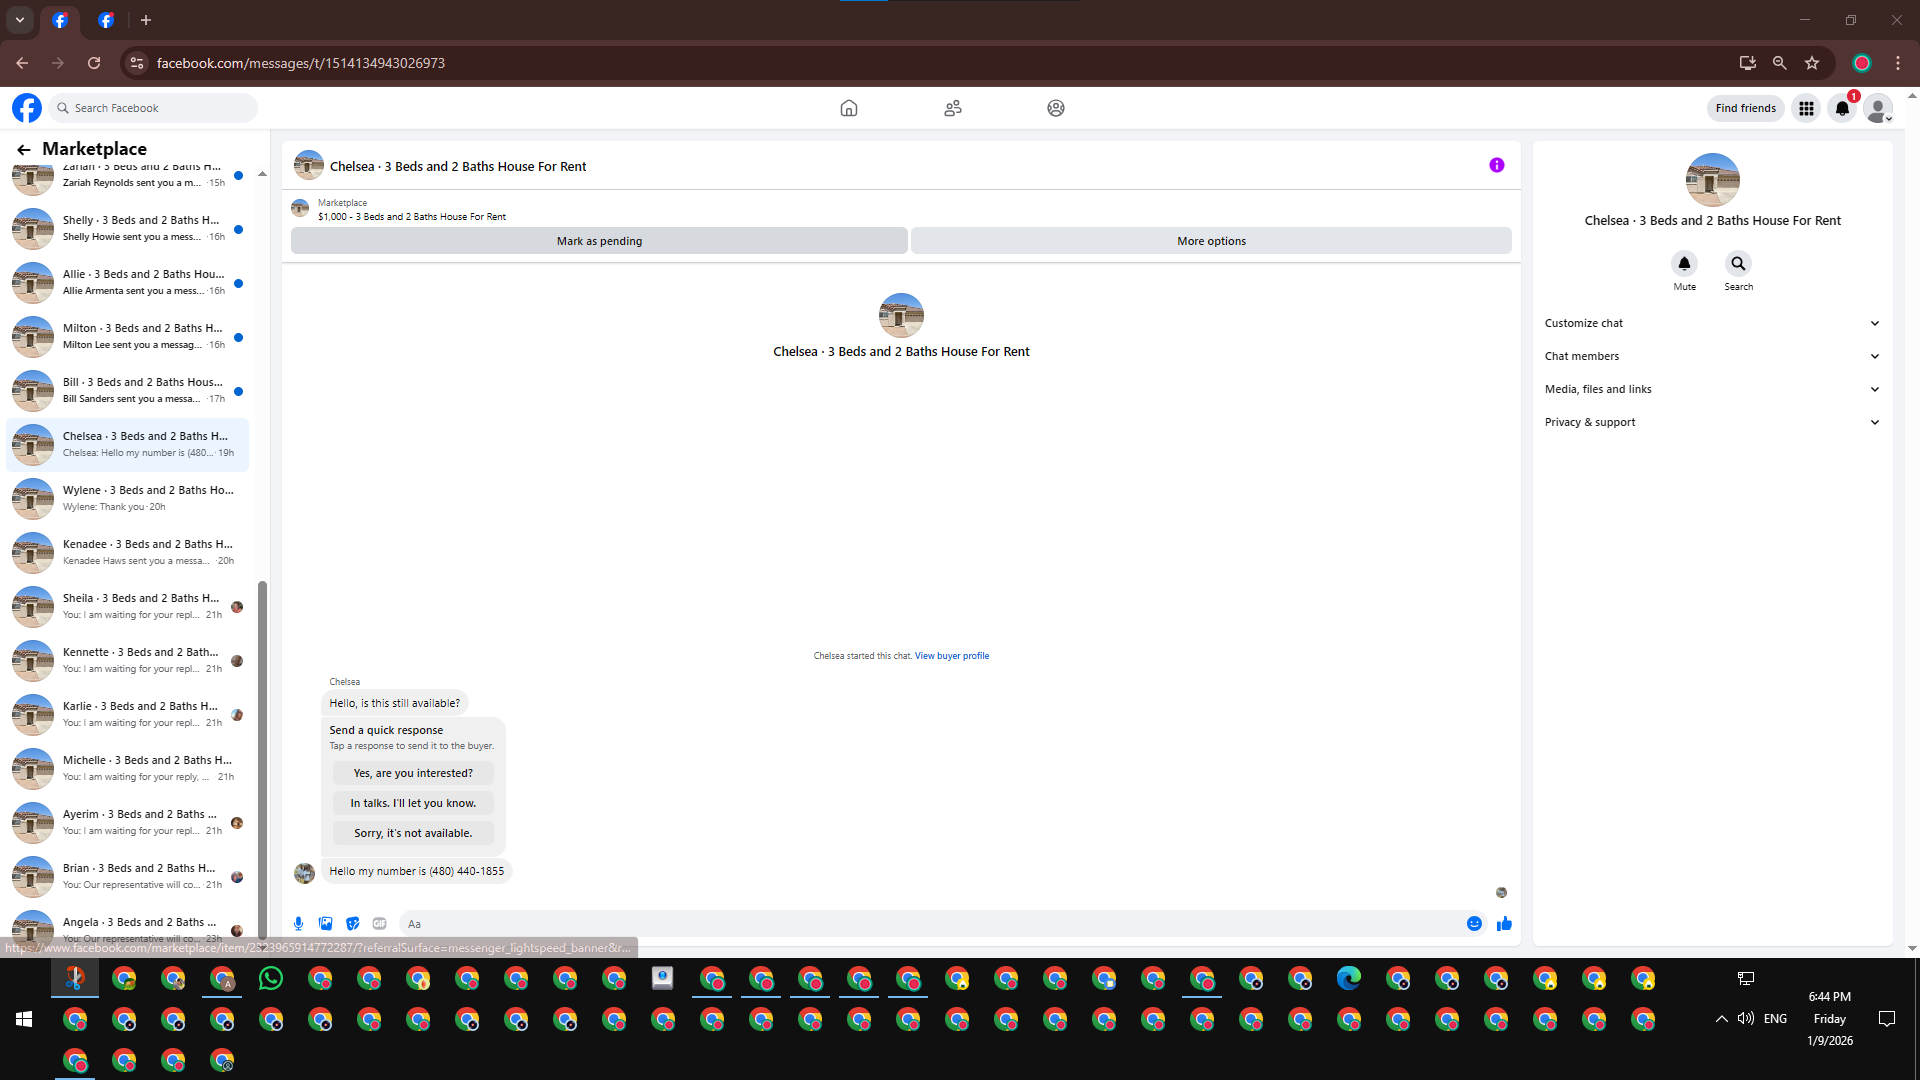Image resolution: width=1920 pixels, height=1080 pixels.
Task: Expand Customize chat section
Action: pos(1712,323)
